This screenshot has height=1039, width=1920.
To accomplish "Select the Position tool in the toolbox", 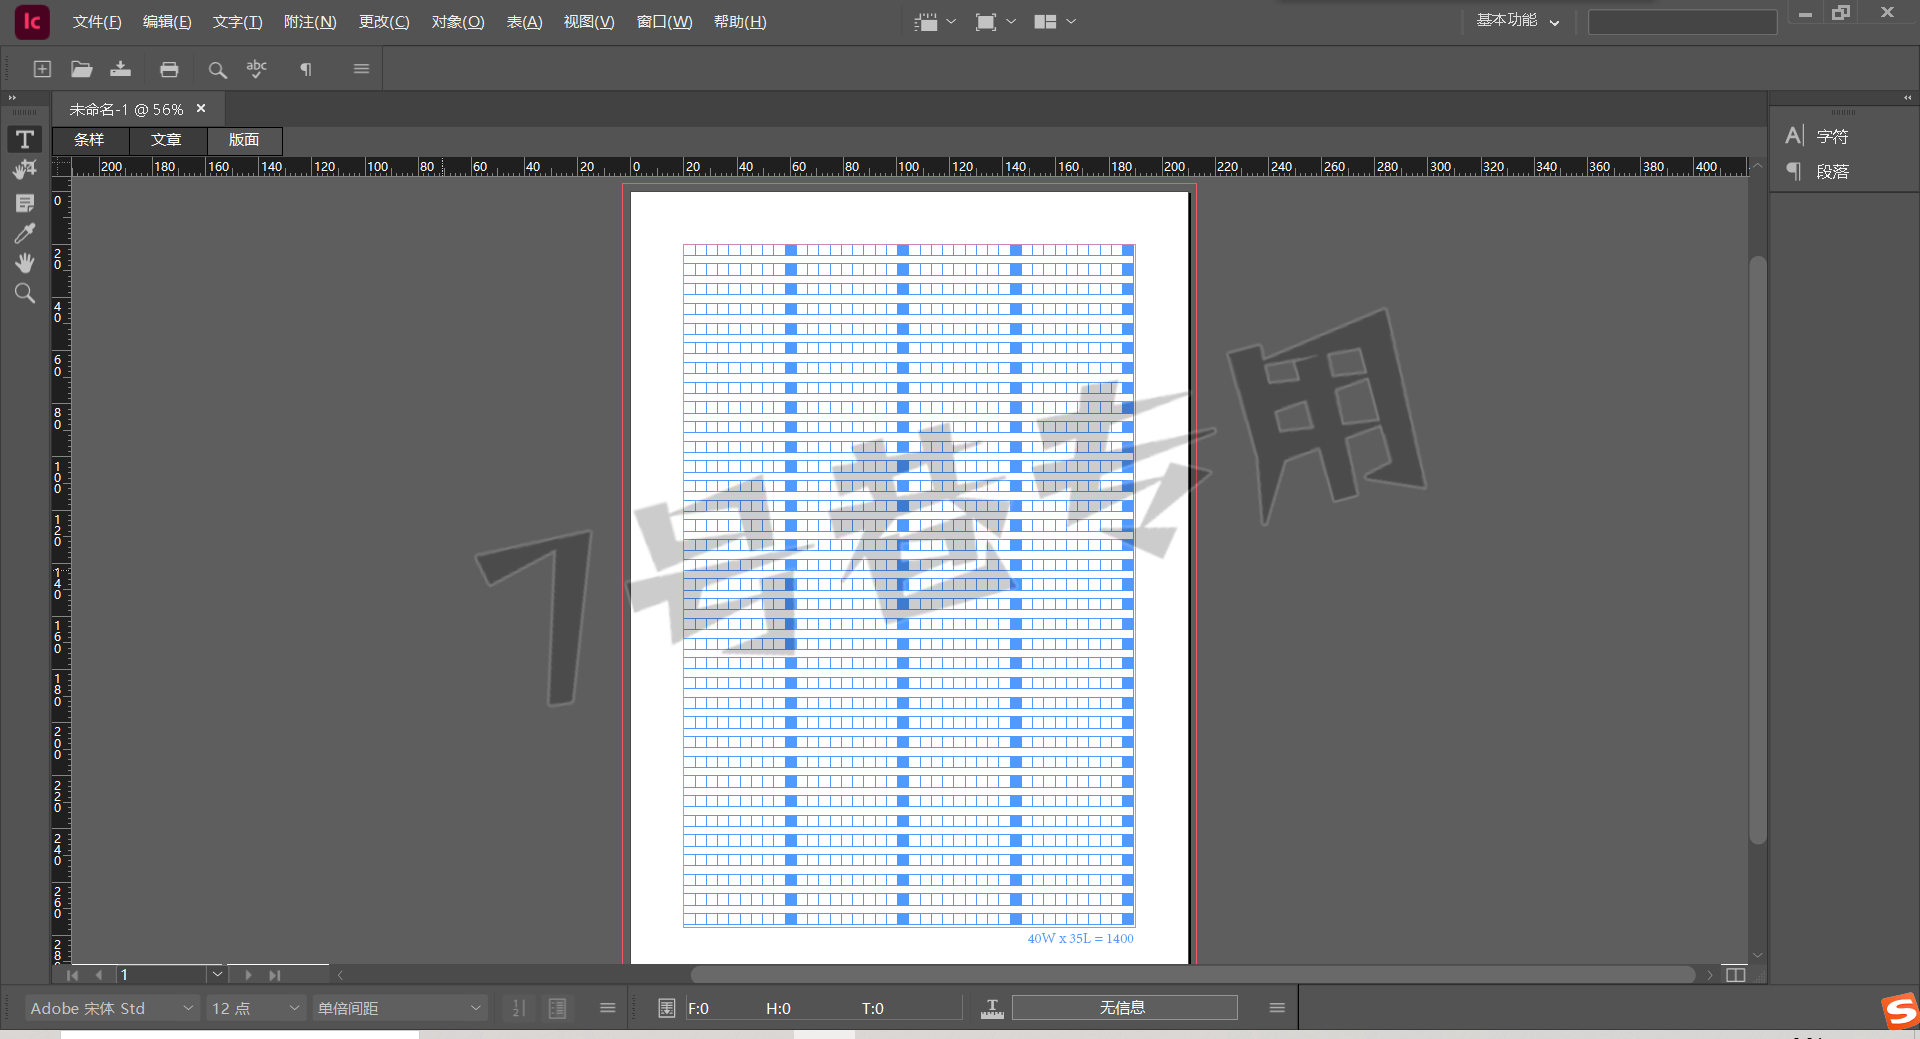I will [x=25, y=170].
